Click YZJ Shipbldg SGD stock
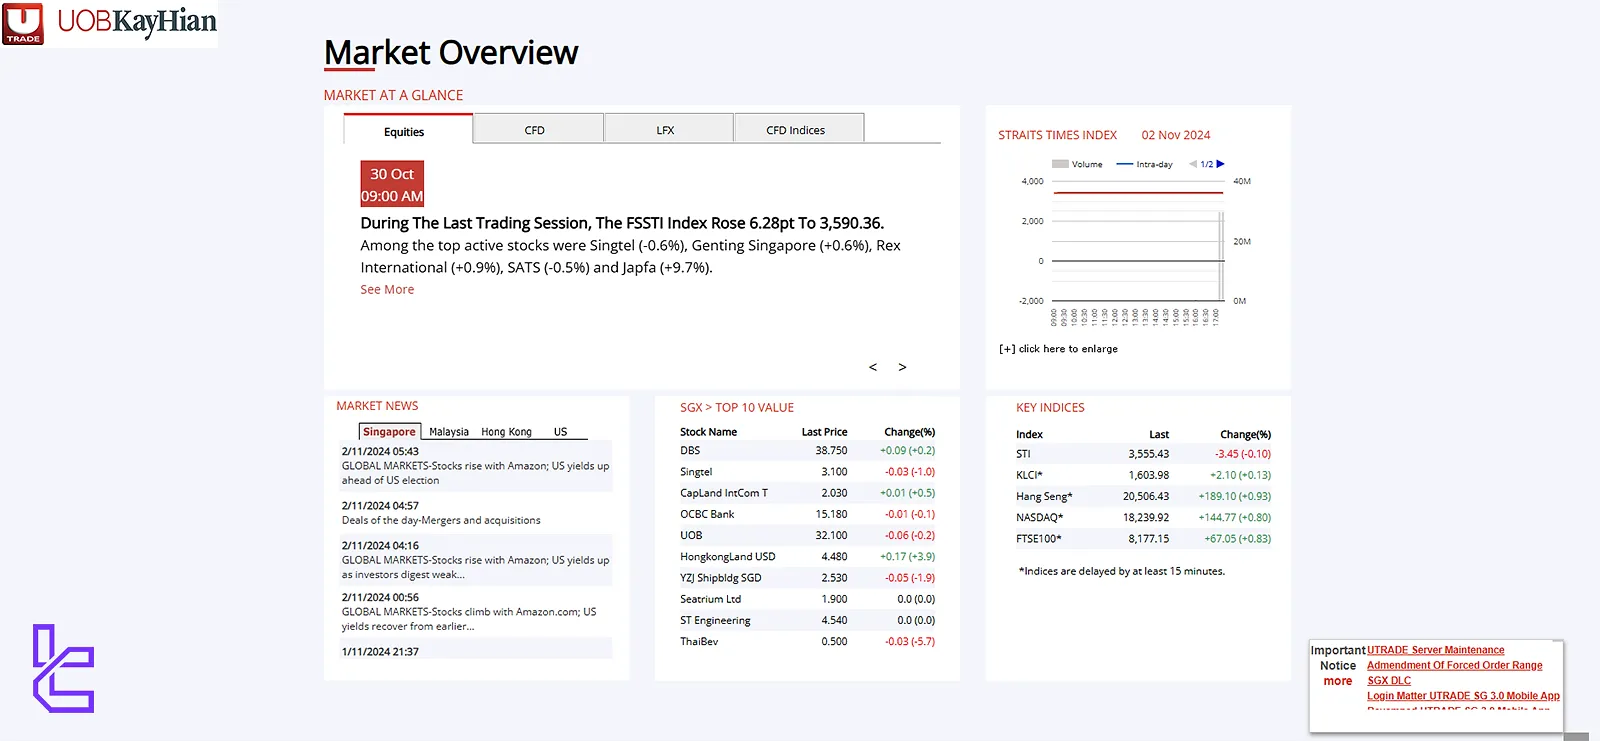This screenshot has width=1600, height=741. pos(721,578)
